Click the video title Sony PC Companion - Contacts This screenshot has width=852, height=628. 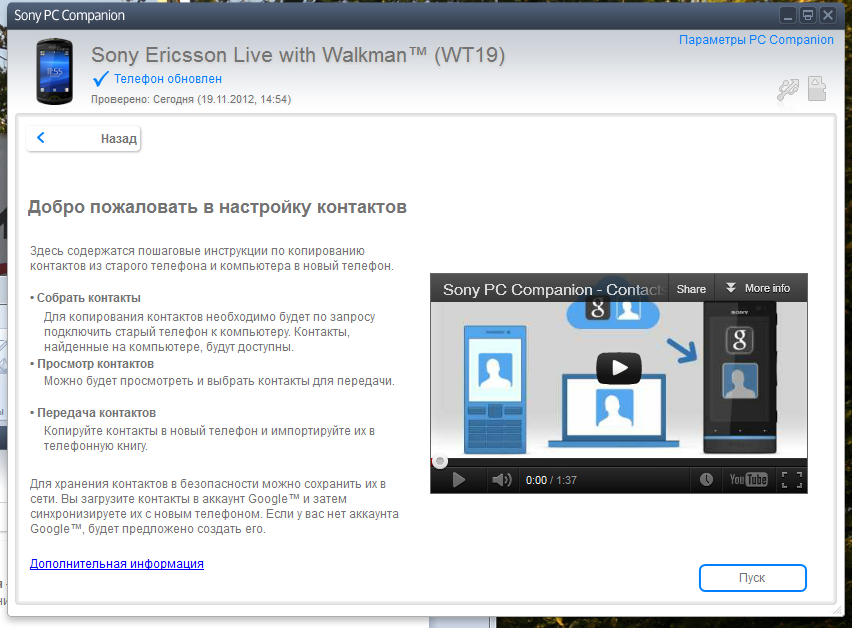(554, 290)
